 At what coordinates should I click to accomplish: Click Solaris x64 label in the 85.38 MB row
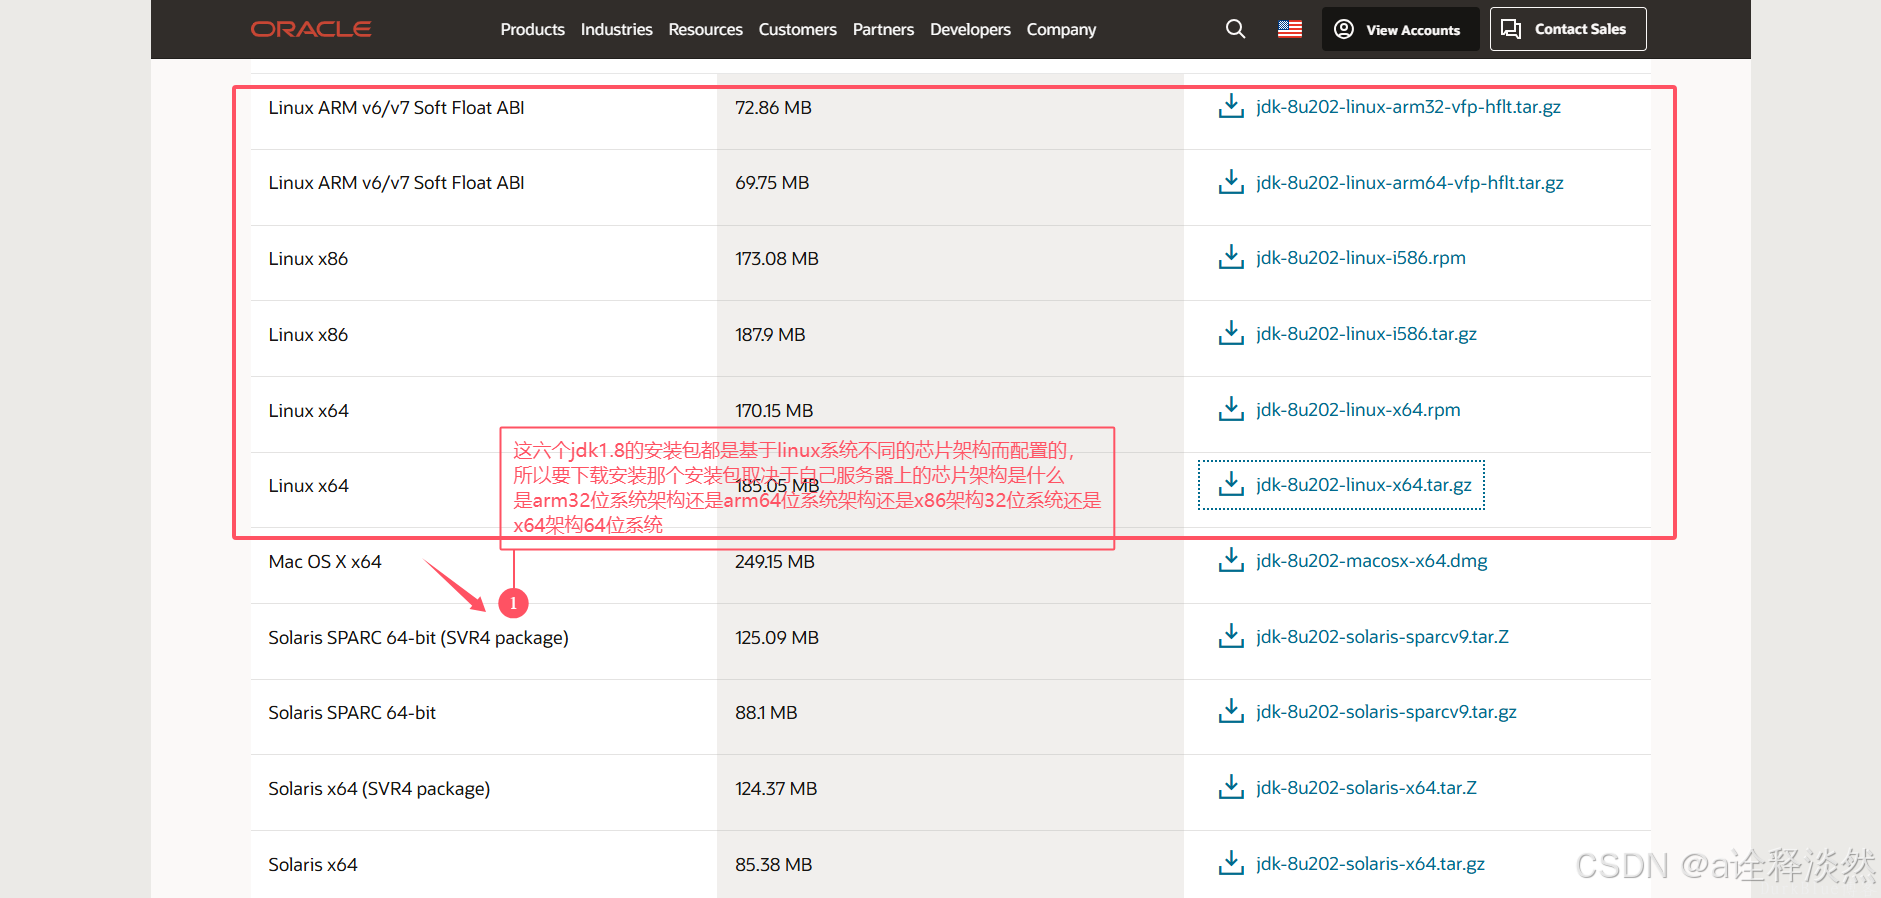click(x=313, y=865)
